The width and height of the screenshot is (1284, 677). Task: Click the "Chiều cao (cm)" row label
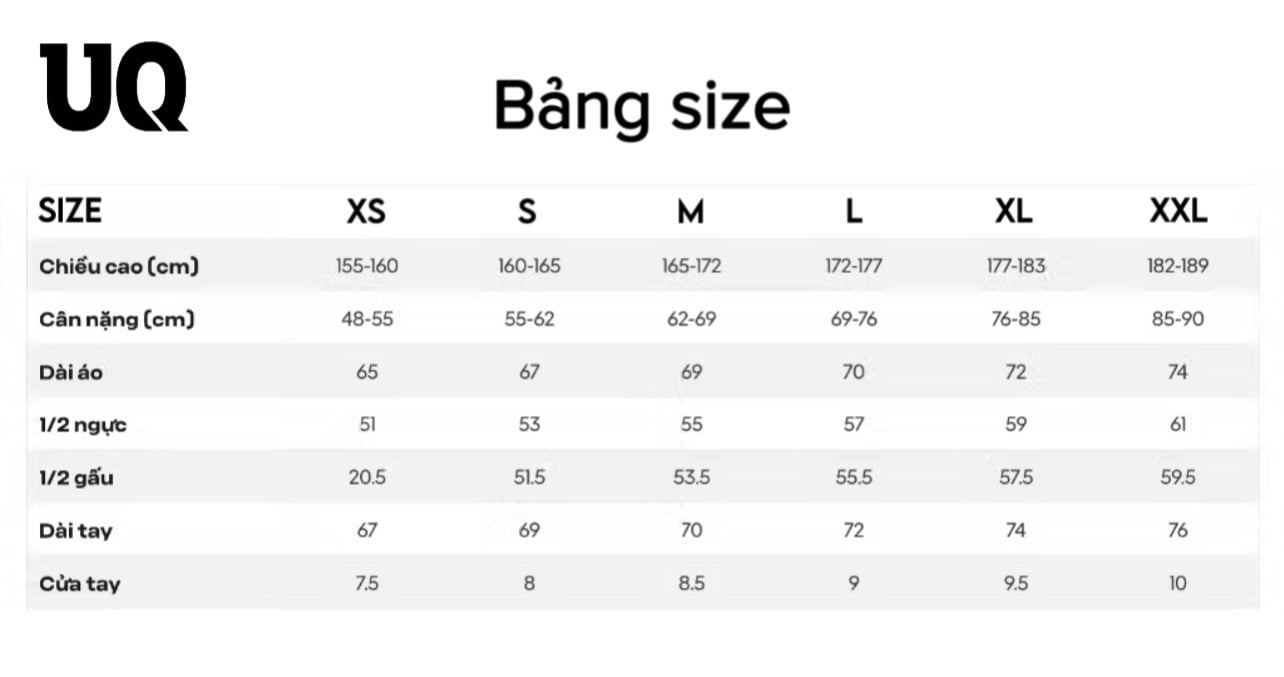pyautogui.click(x=119, y=266)
